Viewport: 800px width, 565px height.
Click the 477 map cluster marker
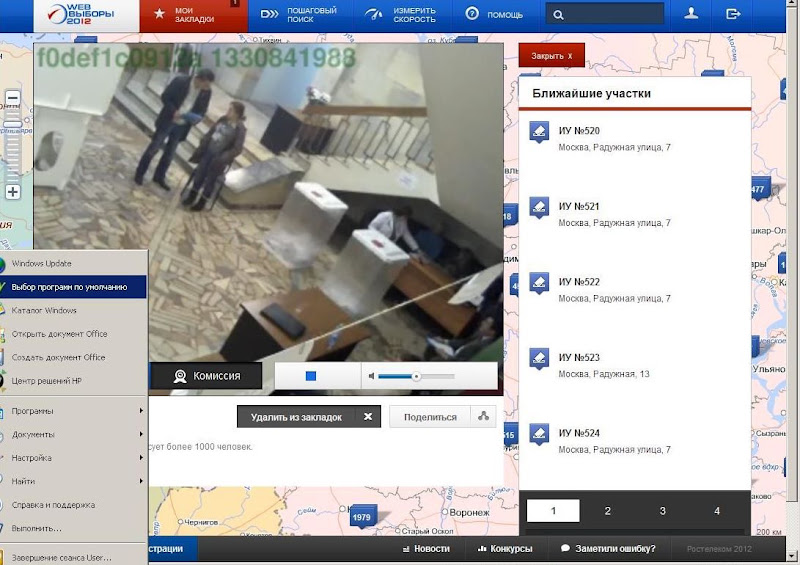759,189
